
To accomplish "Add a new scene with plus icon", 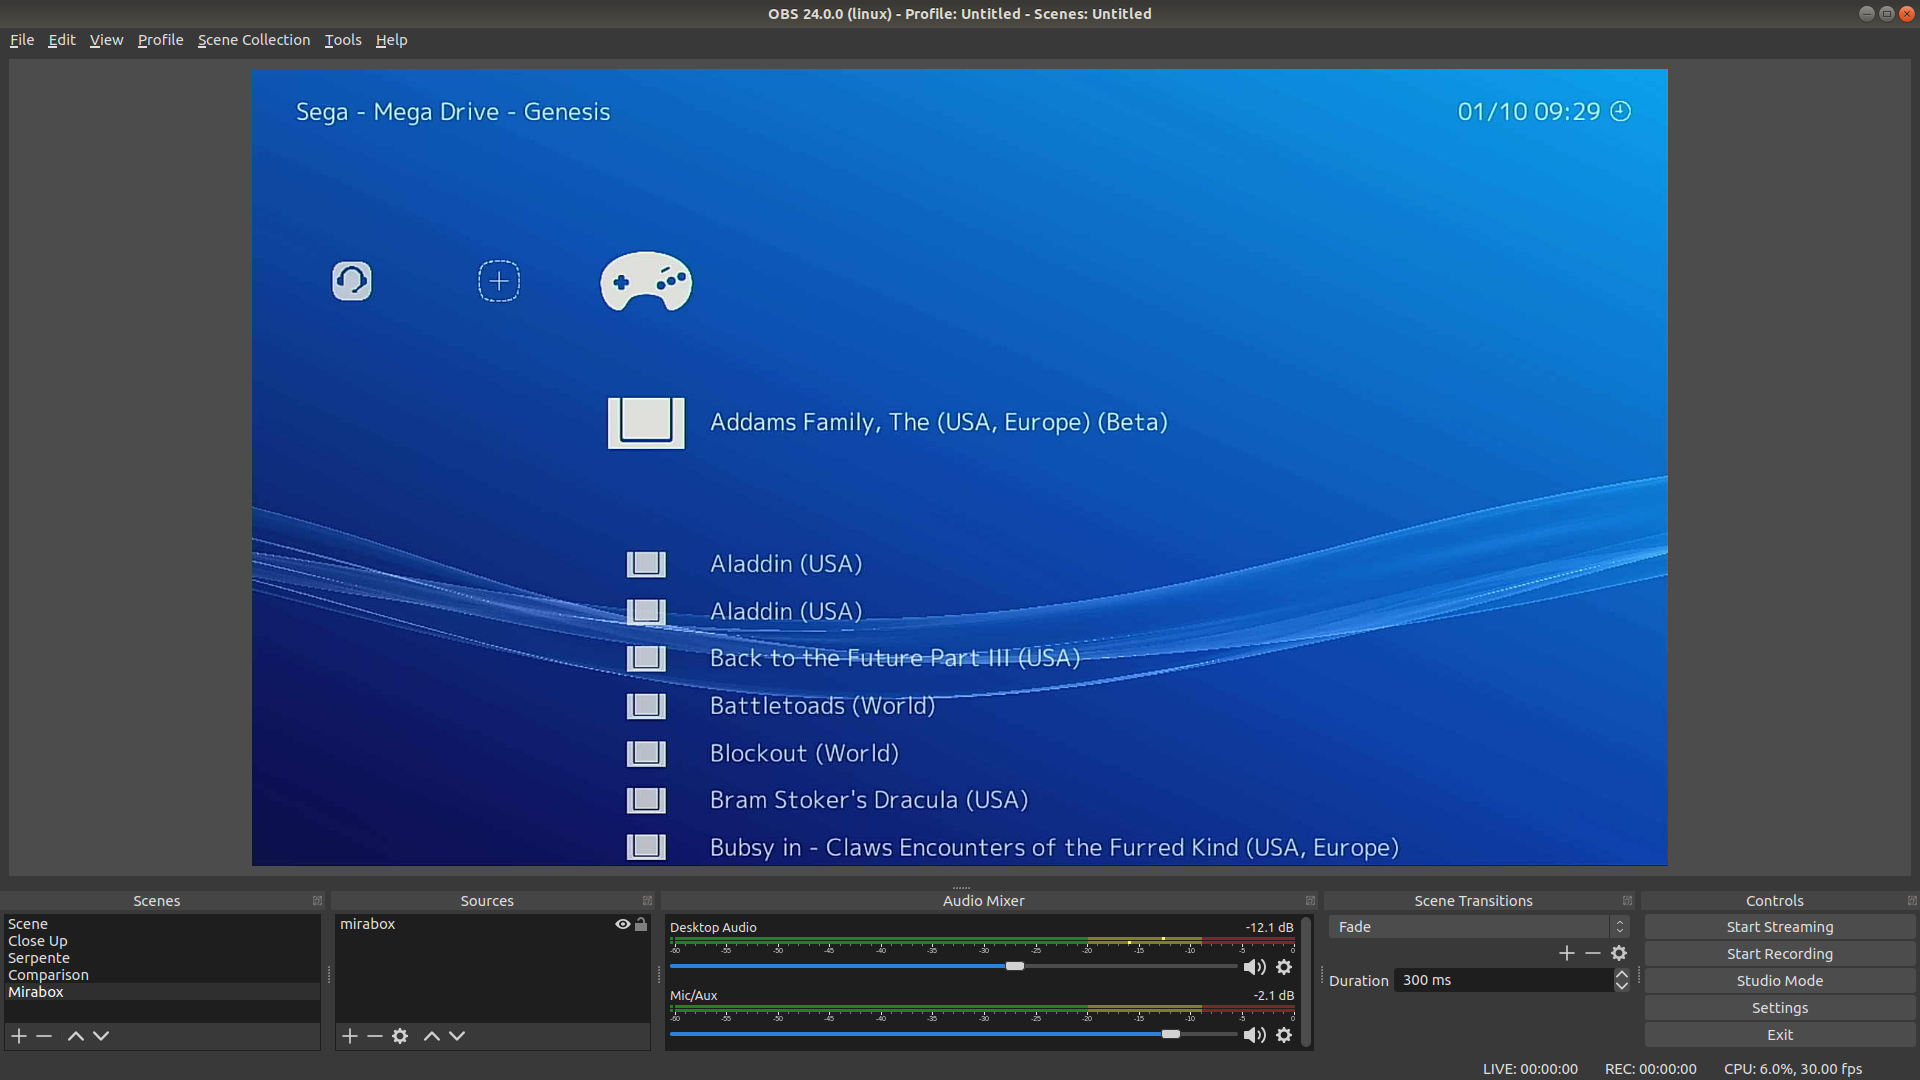I will click(19, 1036).
